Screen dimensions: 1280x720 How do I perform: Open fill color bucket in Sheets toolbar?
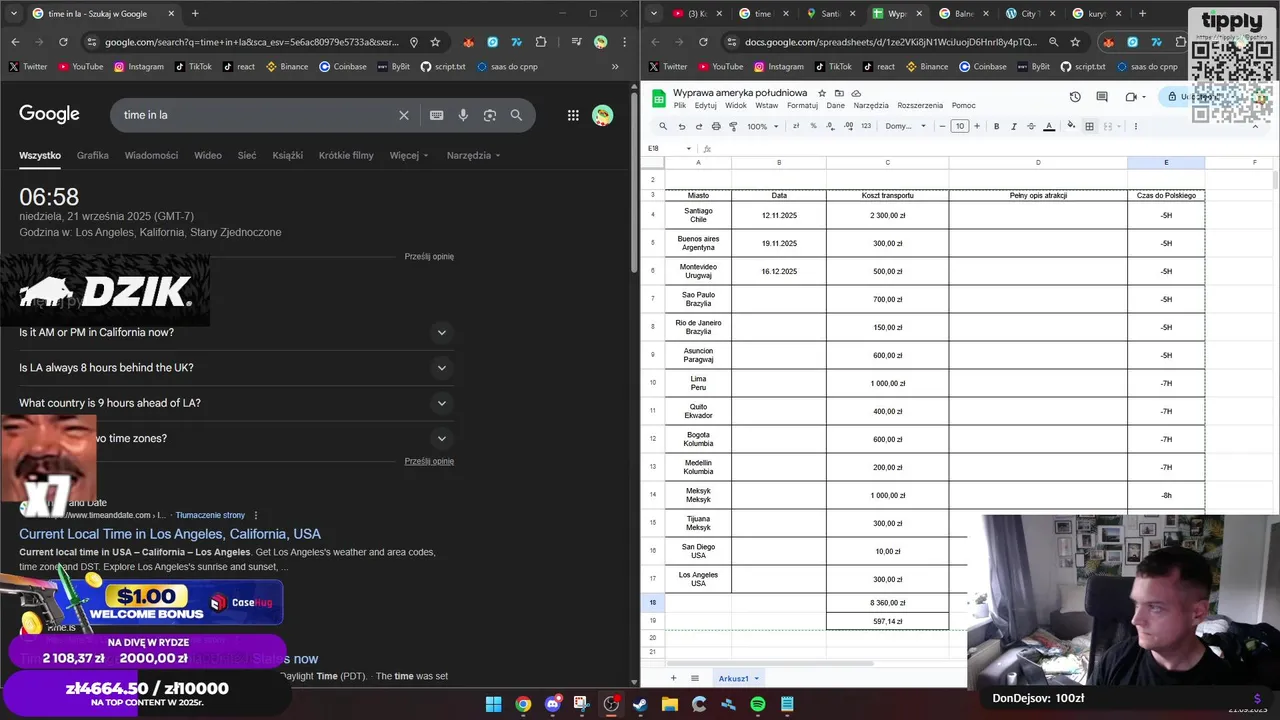click(x=1071, y=126)
